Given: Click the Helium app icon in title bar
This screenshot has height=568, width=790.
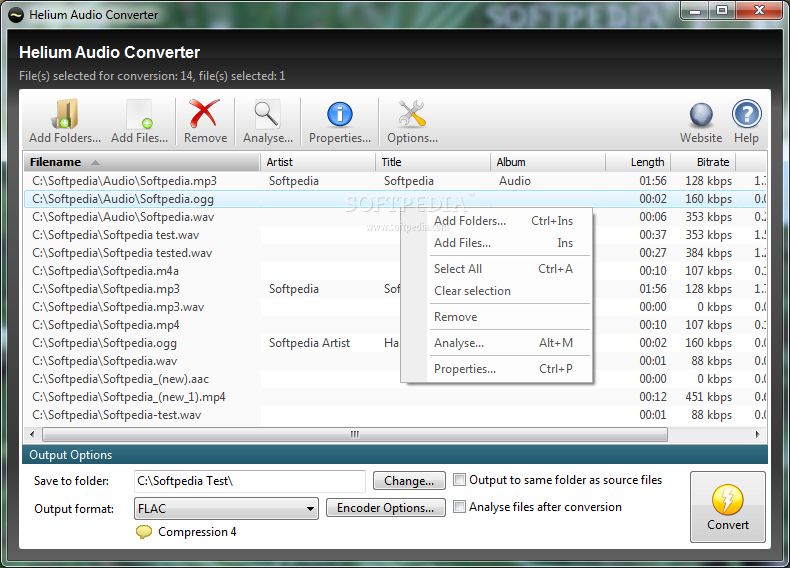Looking at the screenshot, I should coord(17,15).
